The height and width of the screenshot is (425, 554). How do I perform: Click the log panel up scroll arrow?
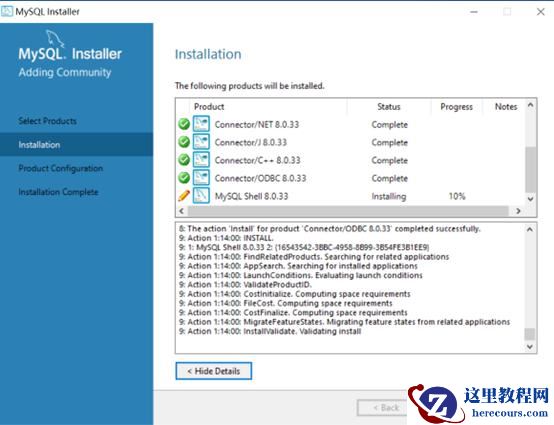coord(530,230)
